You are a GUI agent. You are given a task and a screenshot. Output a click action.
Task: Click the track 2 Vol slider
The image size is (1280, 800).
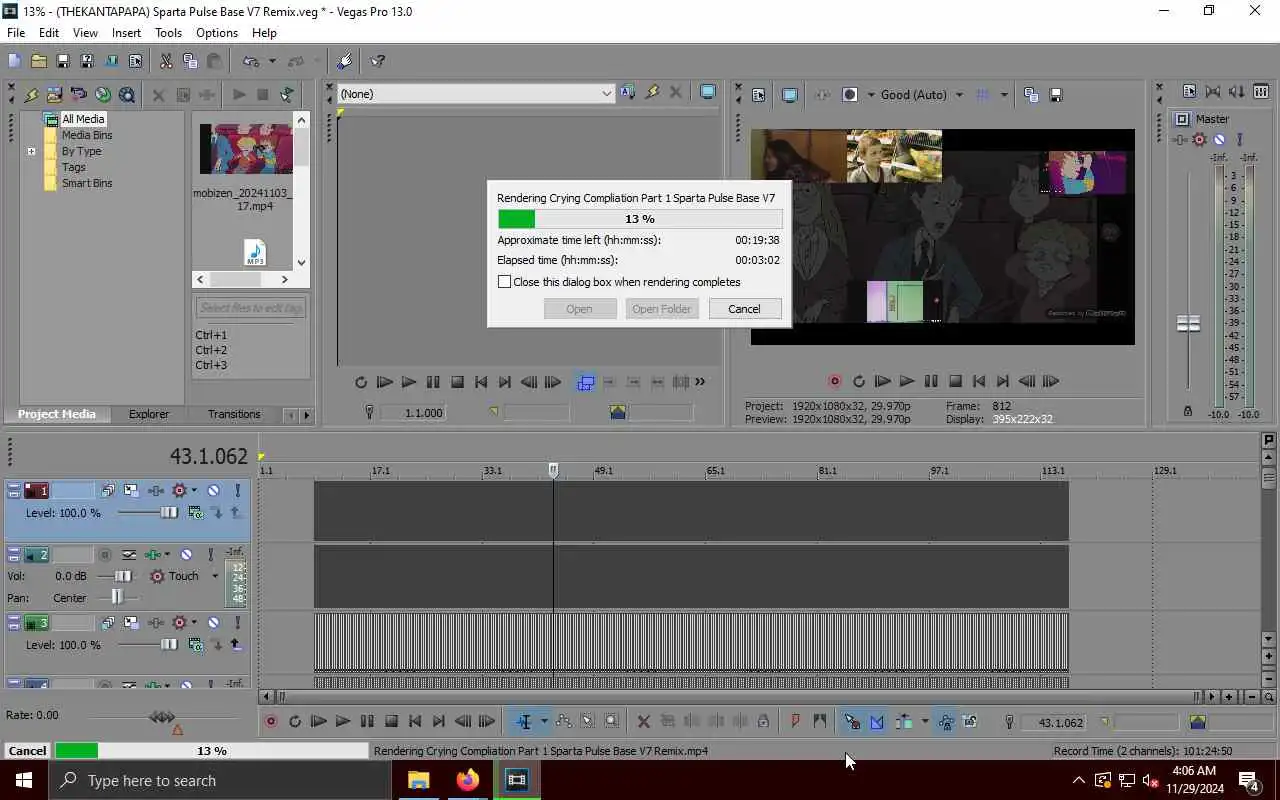coord(121,576)
